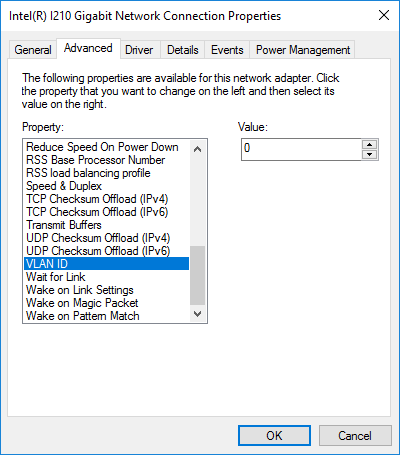Image resolution: width=400 pixels, height=455 pixels.
Task: Select Speed & Duplex property
Action: [x=107, y=186]
